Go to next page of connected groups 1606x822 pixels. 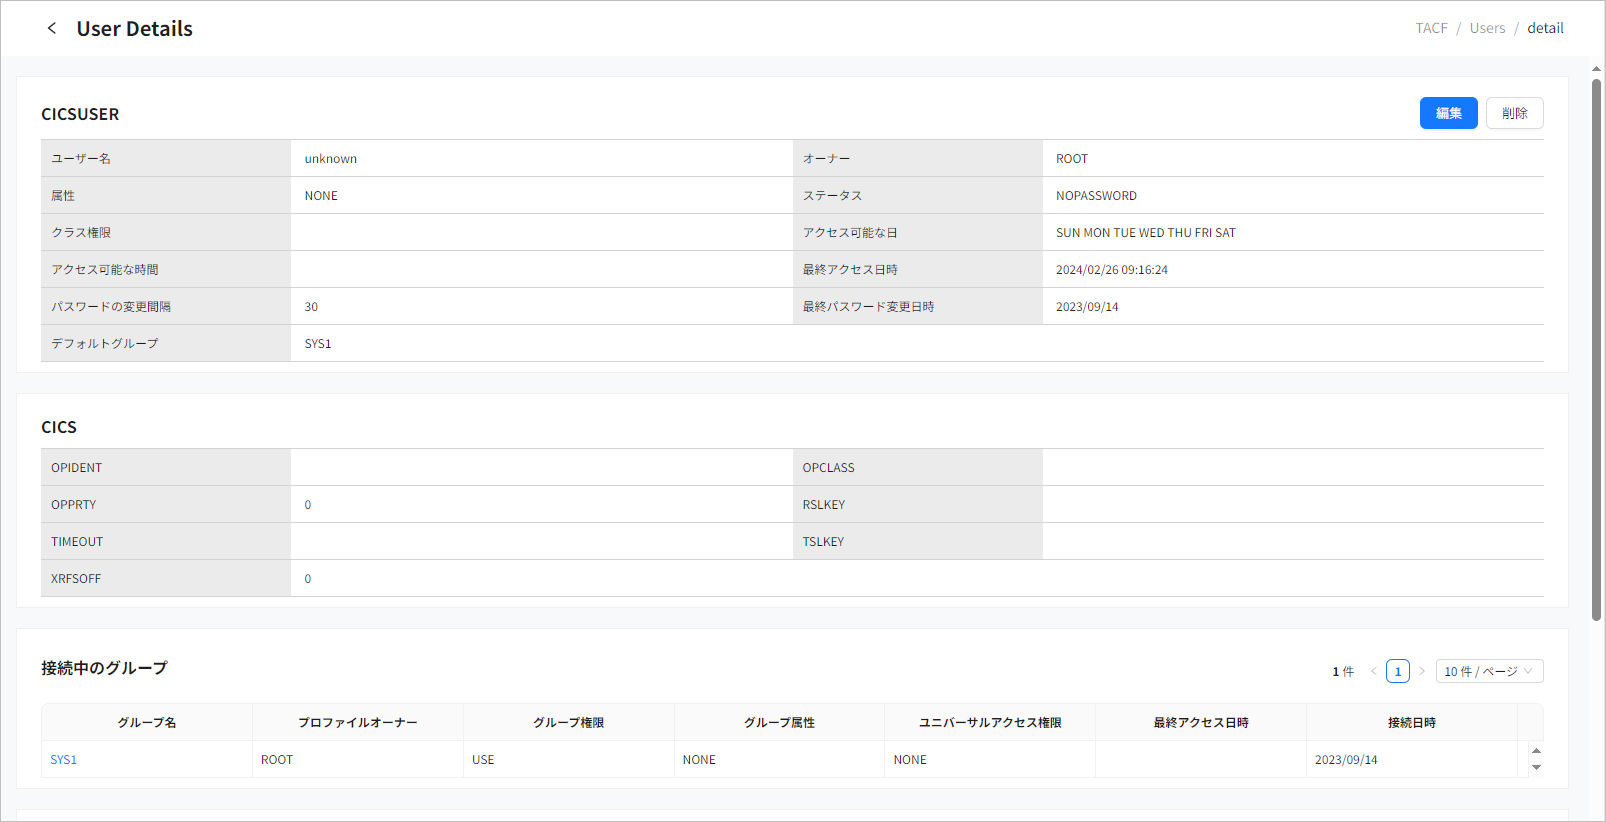click(1422, 671)
